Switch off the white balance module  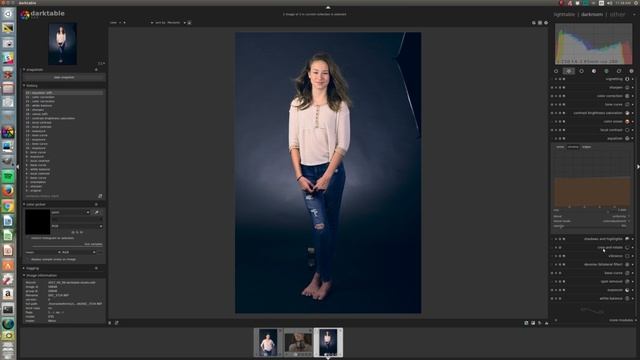(552, 299)
